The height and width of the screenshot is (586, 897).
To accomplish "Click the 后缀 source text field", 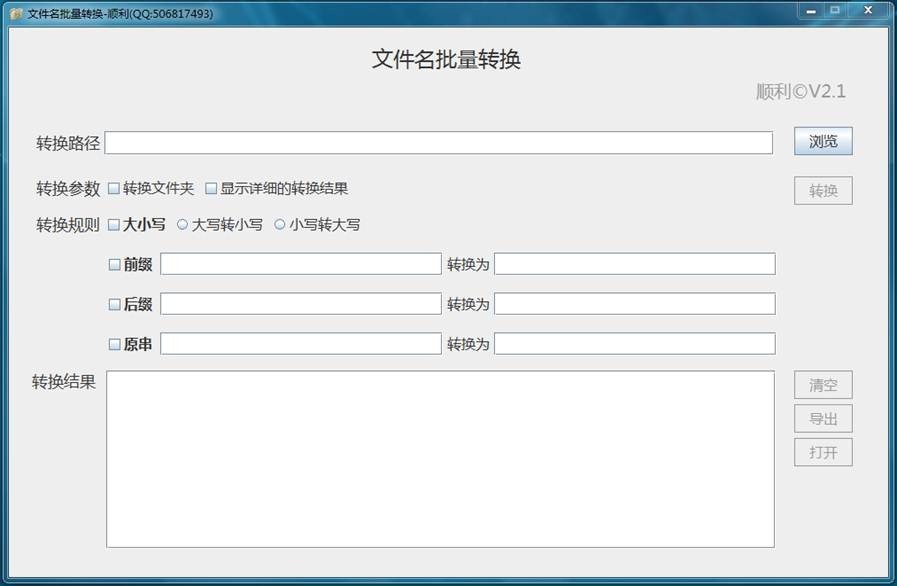I will (x=301, y=304).
